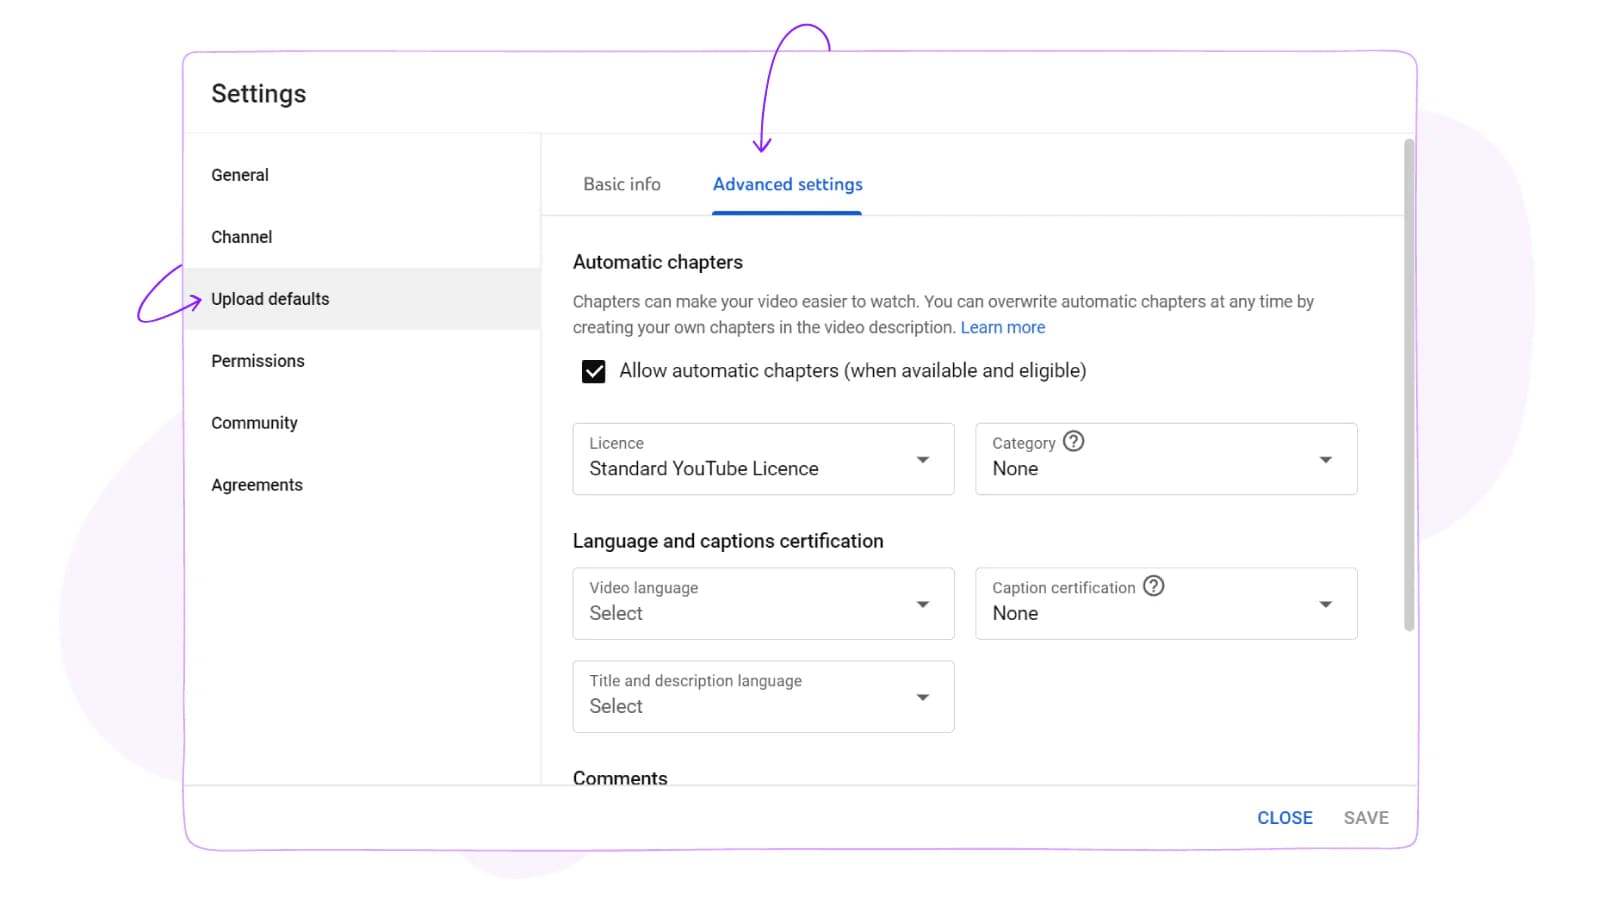Switch to the Basic info tab
The height and width of the screenshot is (900, 1600).
click(x=622, y=184)
